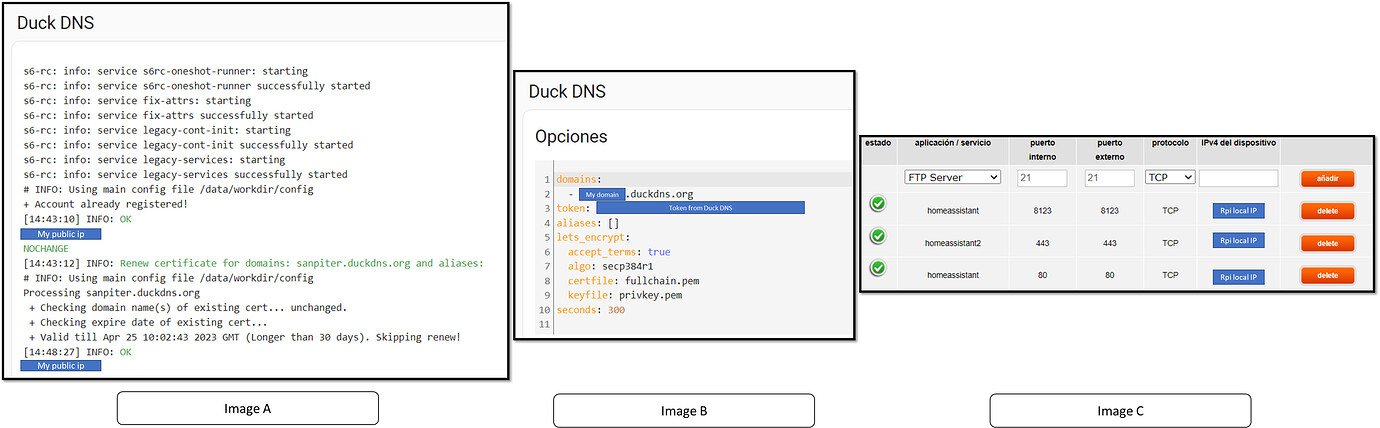The height and width of the screenshot is (428, 1380).
Task: Click editor line number 11
Action: 544,325
